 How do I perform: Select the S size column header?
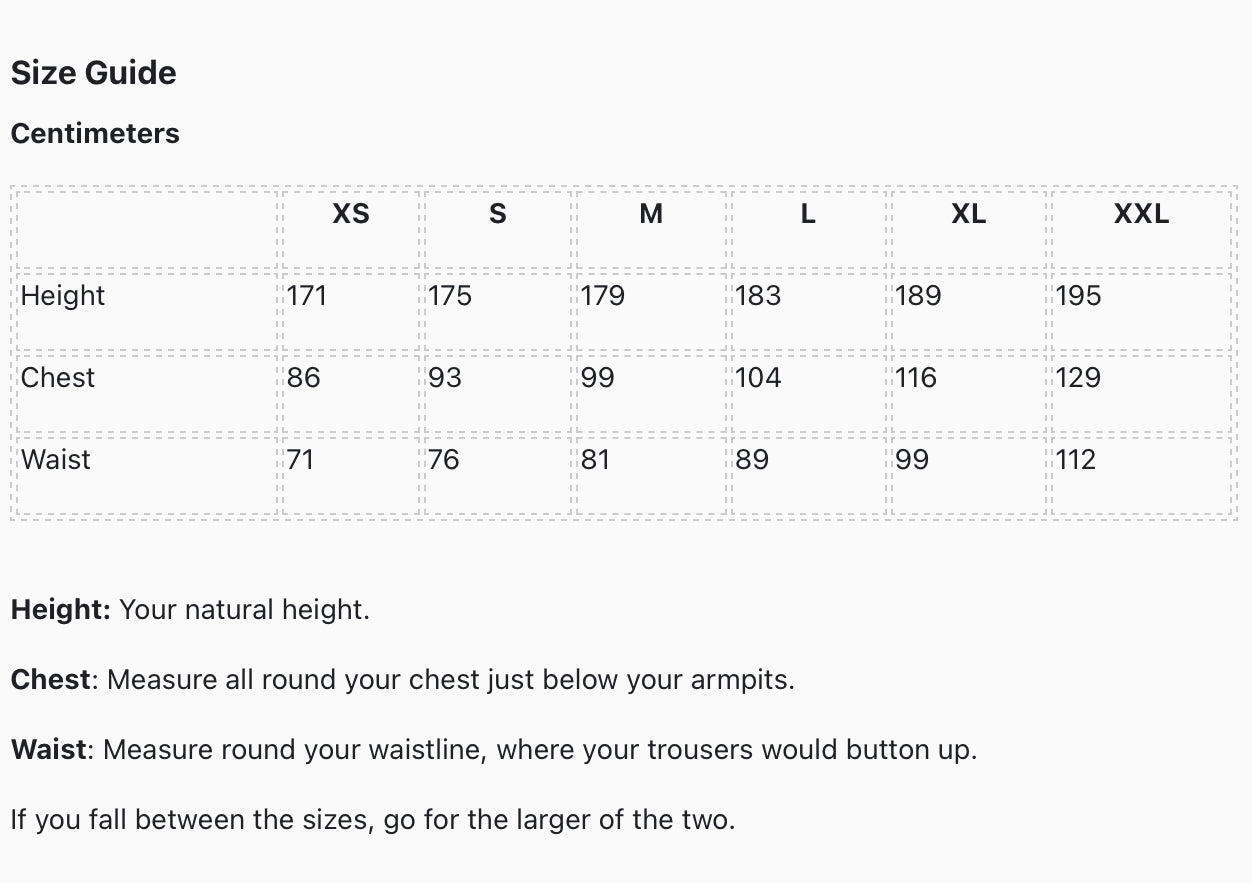pyautogui.click(x=498, y=214)
